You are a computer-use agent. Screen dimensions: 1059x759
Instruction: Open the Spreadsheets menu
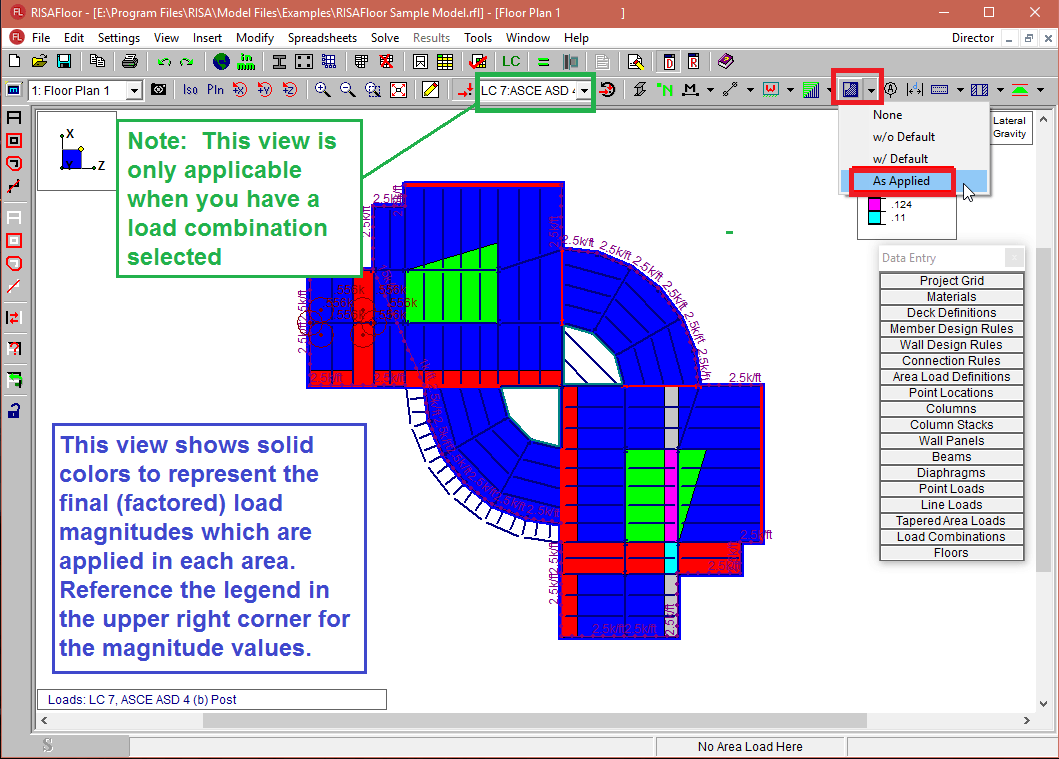coord(322,38)
